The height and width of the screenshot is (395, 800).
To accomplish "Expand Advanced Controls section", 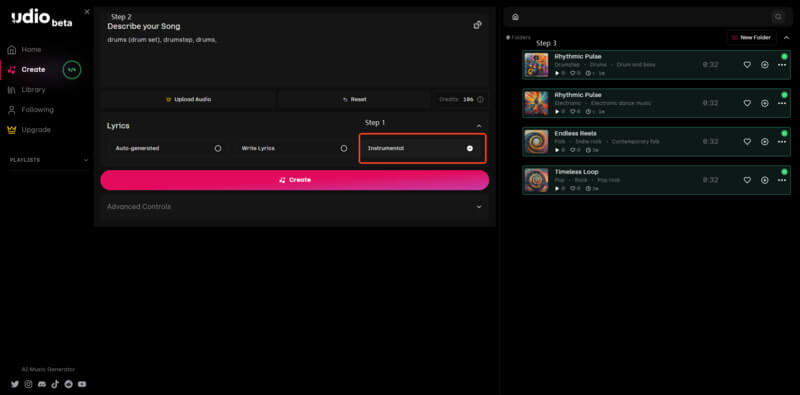I will click(x=294, y=207).
